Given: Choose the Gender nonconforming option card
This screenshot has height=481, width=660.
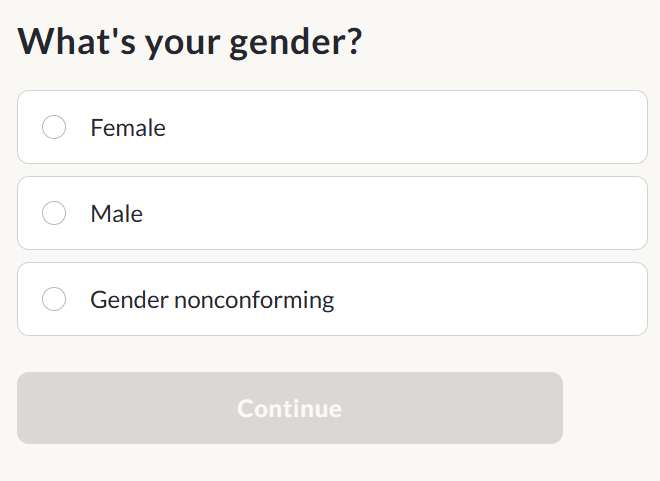Looking at the screenshot, I should pos(332,299).
